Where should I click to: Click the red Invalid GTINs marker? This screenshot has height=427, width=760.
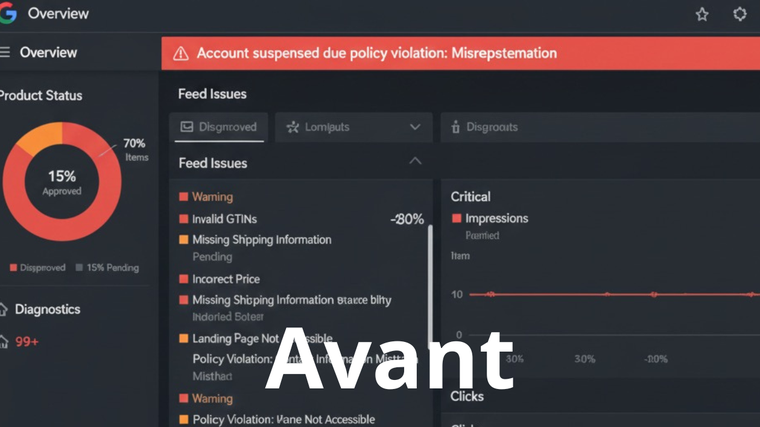click(x=183, y=219)
